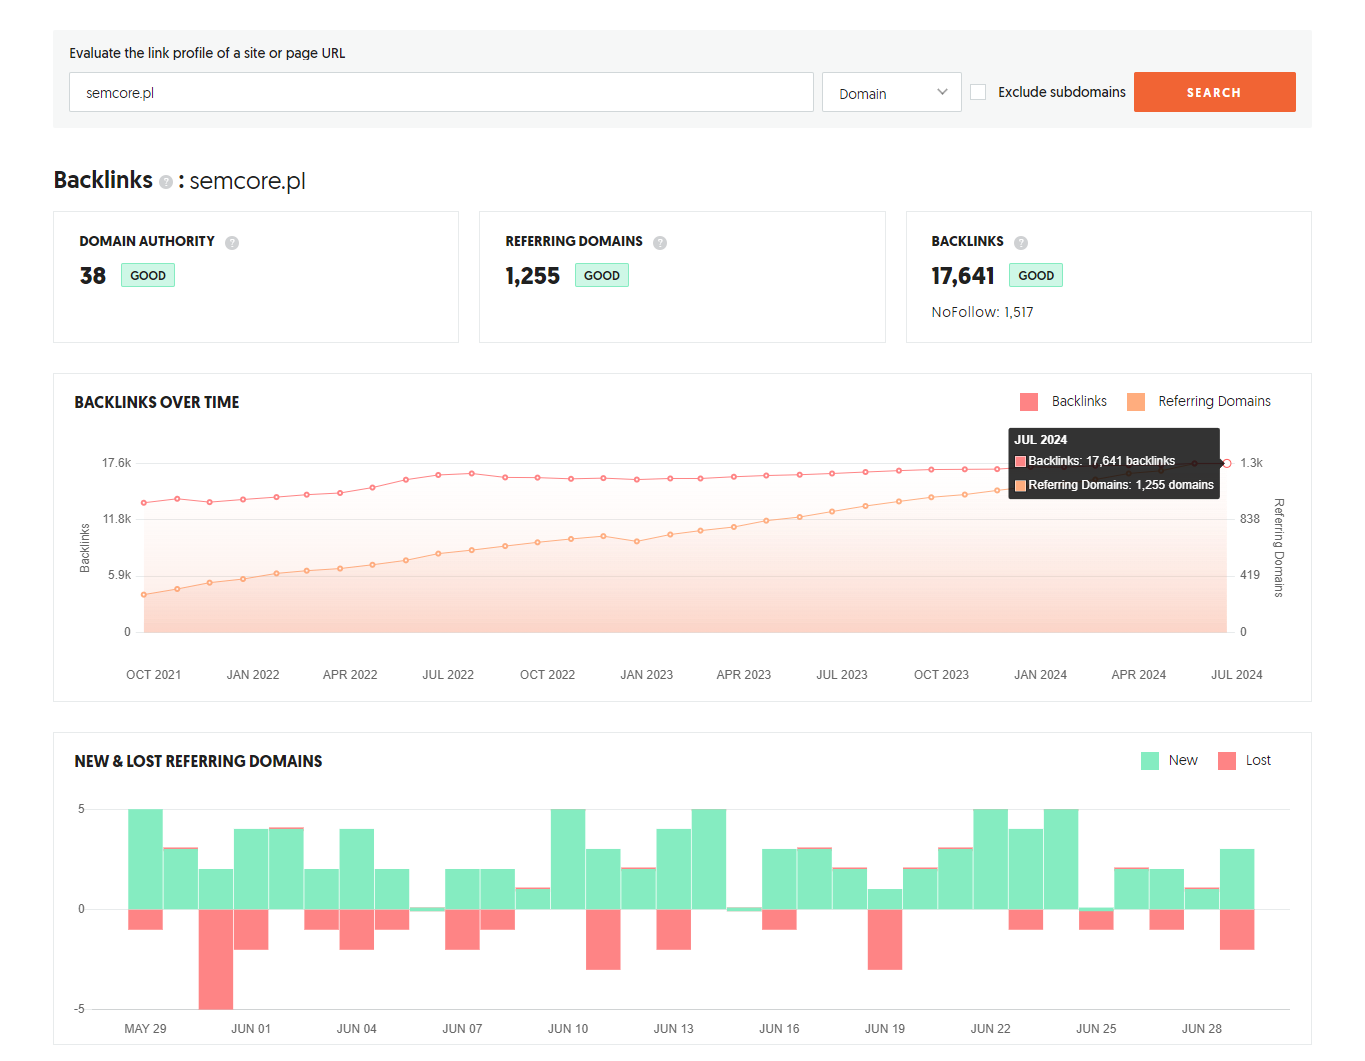Click JUL 2024 data point on chart

click(1227, 463)
